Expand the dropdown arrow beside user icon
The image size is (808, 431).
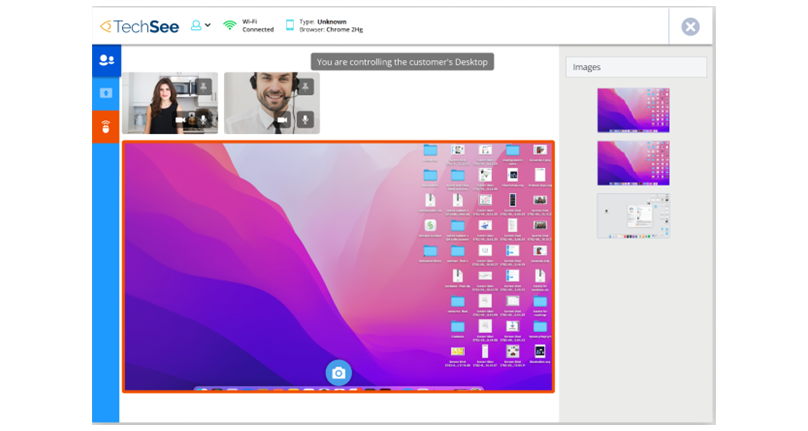(208, 25)
